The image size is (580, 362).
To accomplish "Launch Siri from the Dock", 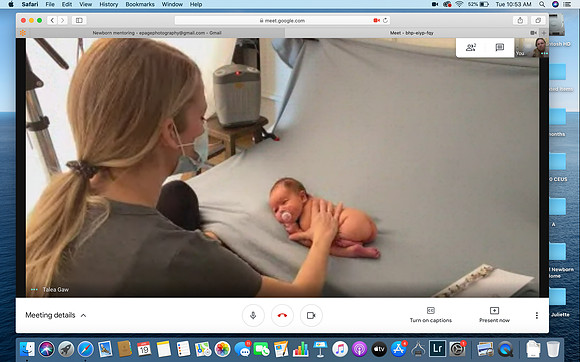I will click(47, 349).
